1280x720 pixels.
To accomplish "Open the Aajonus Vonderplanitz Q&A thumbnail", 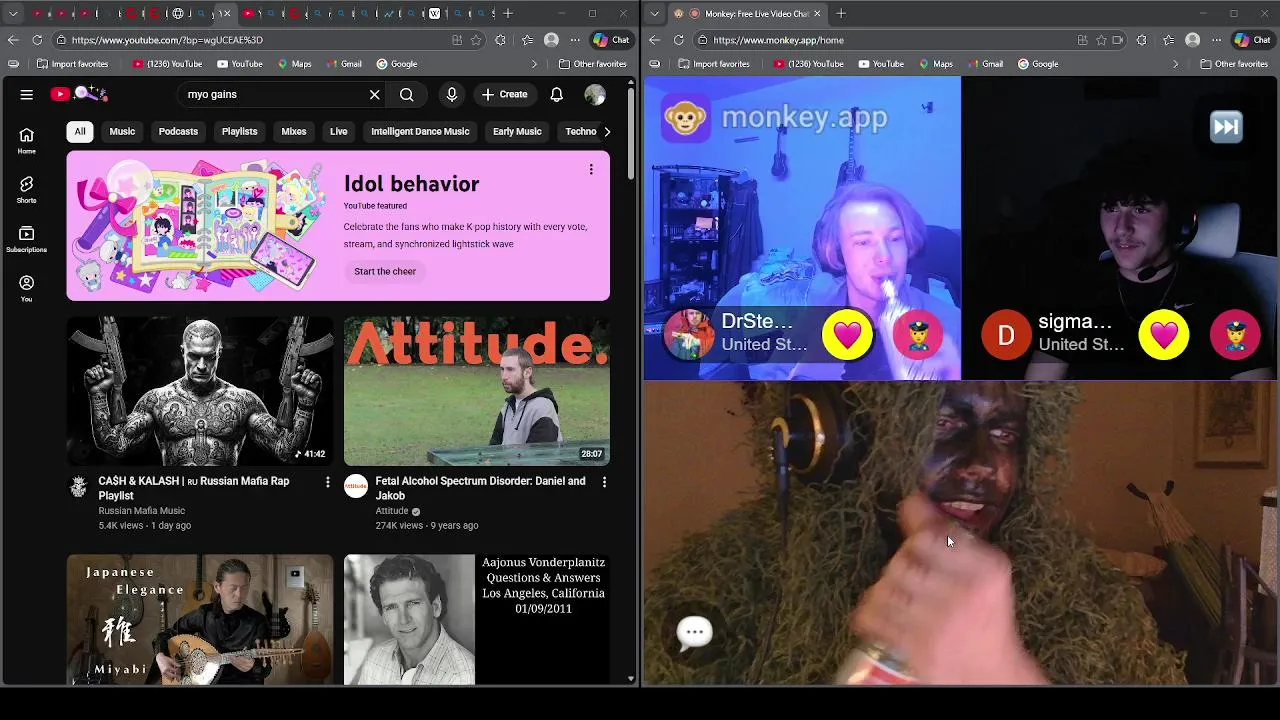I will click(477, 620).
